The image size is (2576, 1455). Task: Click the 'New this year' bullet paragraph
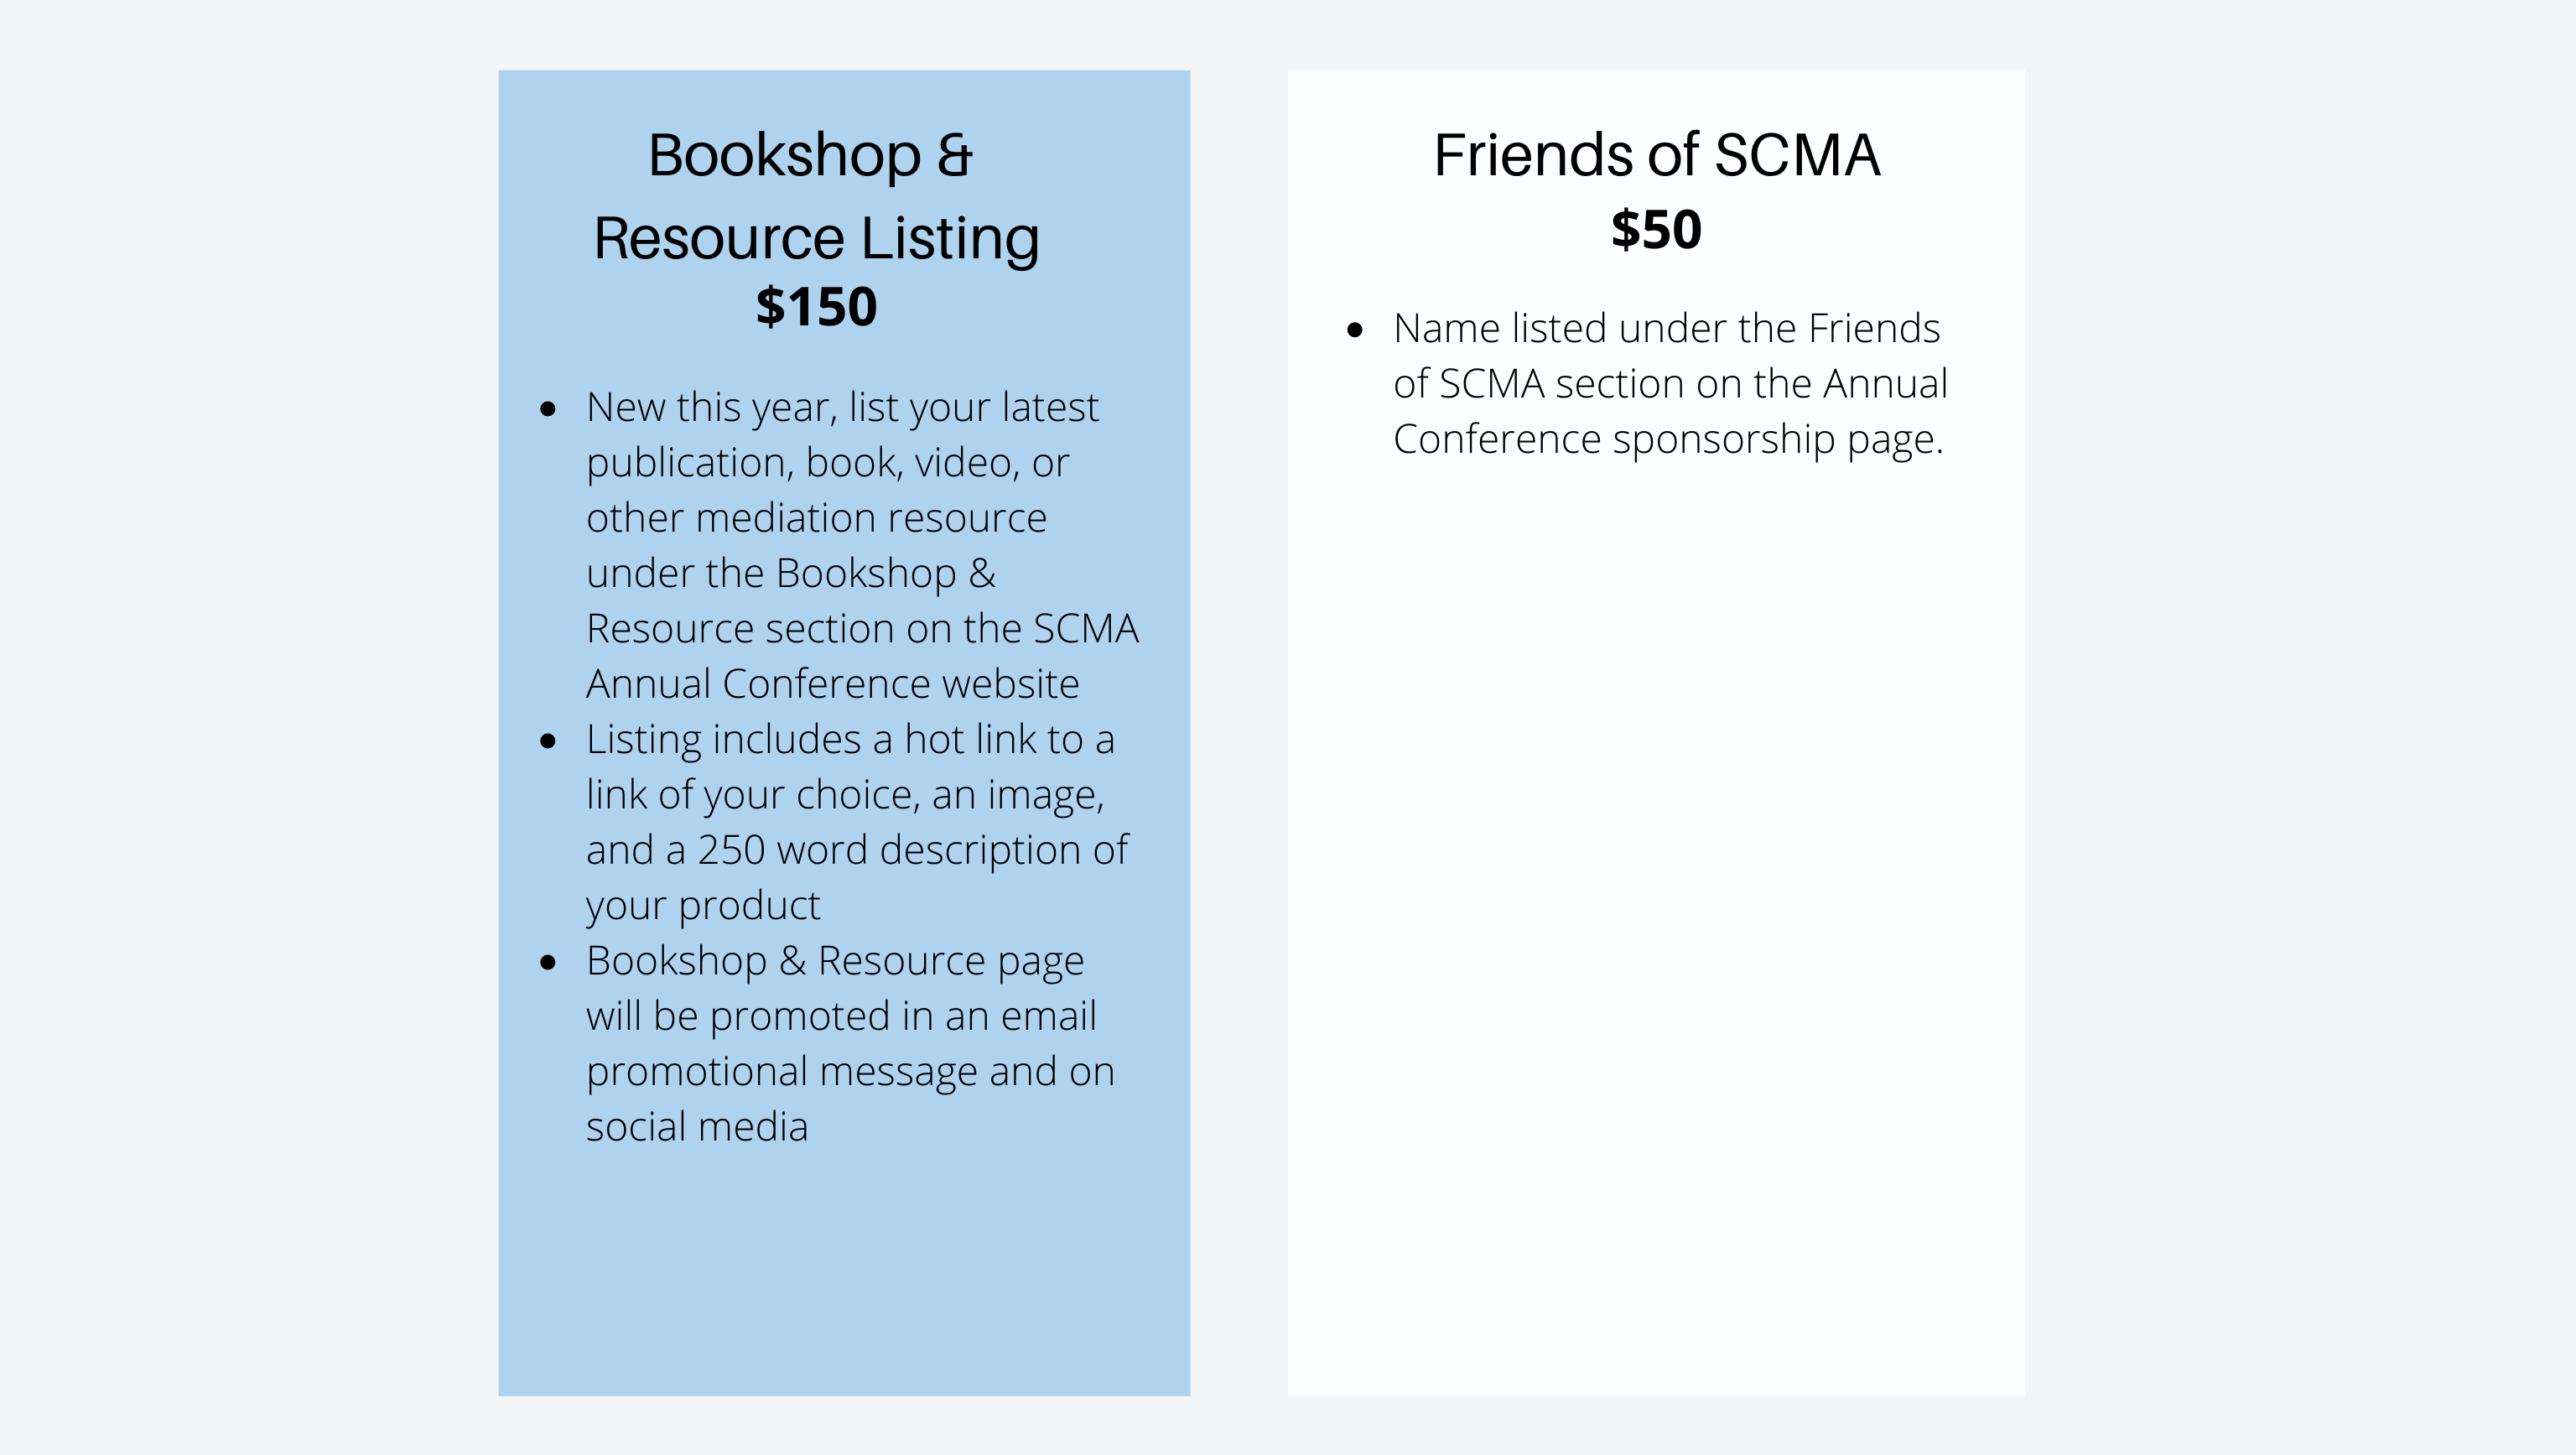862,545
